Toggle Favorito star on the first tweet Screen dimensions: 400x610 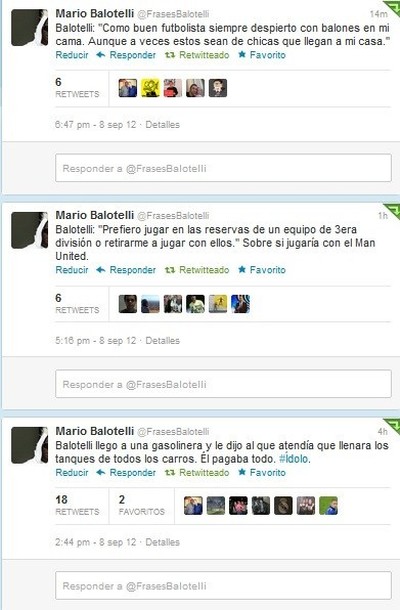tap(262, 55)
